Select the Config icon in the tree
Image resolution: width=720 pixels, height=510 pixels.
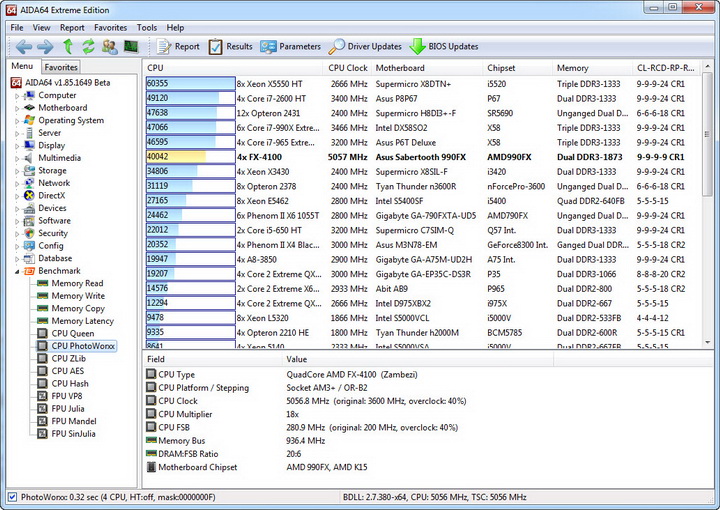(x=29, y=246)
